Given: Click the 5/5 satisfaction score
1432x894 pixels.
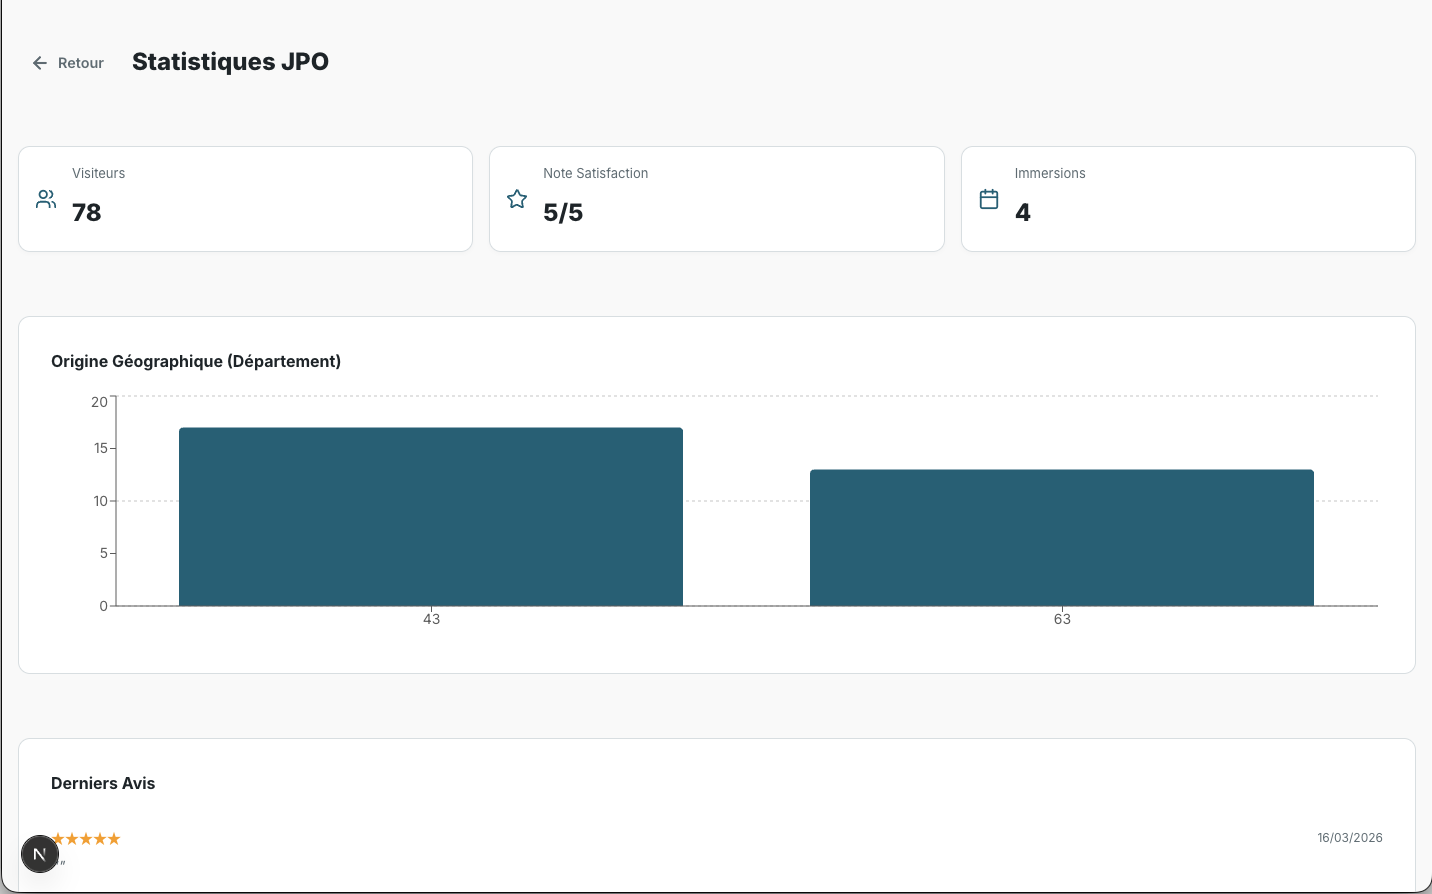Looking at the screenshot, I should tap(563, 212).
